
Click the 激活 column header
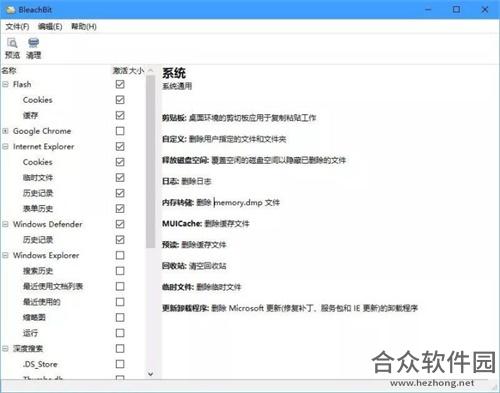pyautogui.click(x=120, y=71)
